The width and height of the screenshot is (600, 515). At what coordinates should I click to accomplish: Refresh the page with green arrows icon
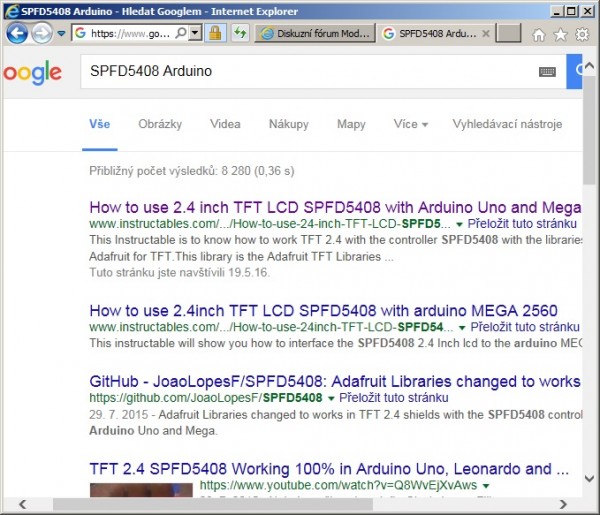tap(240, 33)
